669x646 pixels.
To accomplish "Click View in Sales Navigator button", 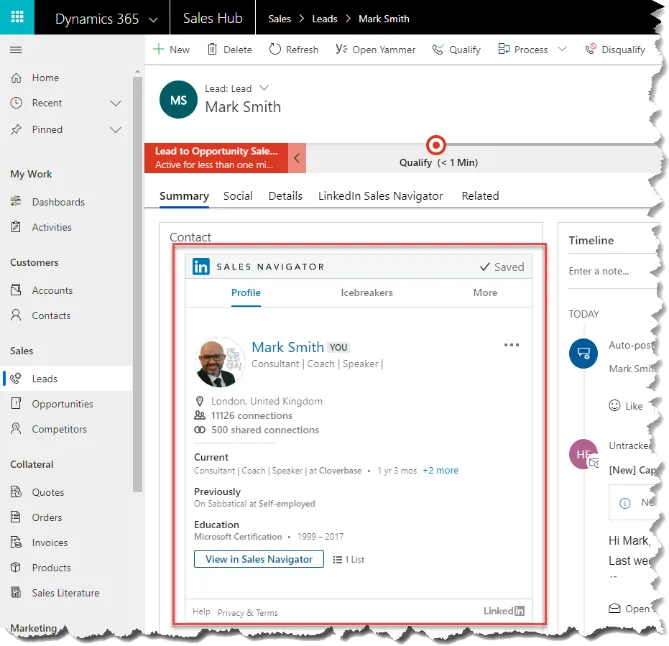I will tap(259, 560).
